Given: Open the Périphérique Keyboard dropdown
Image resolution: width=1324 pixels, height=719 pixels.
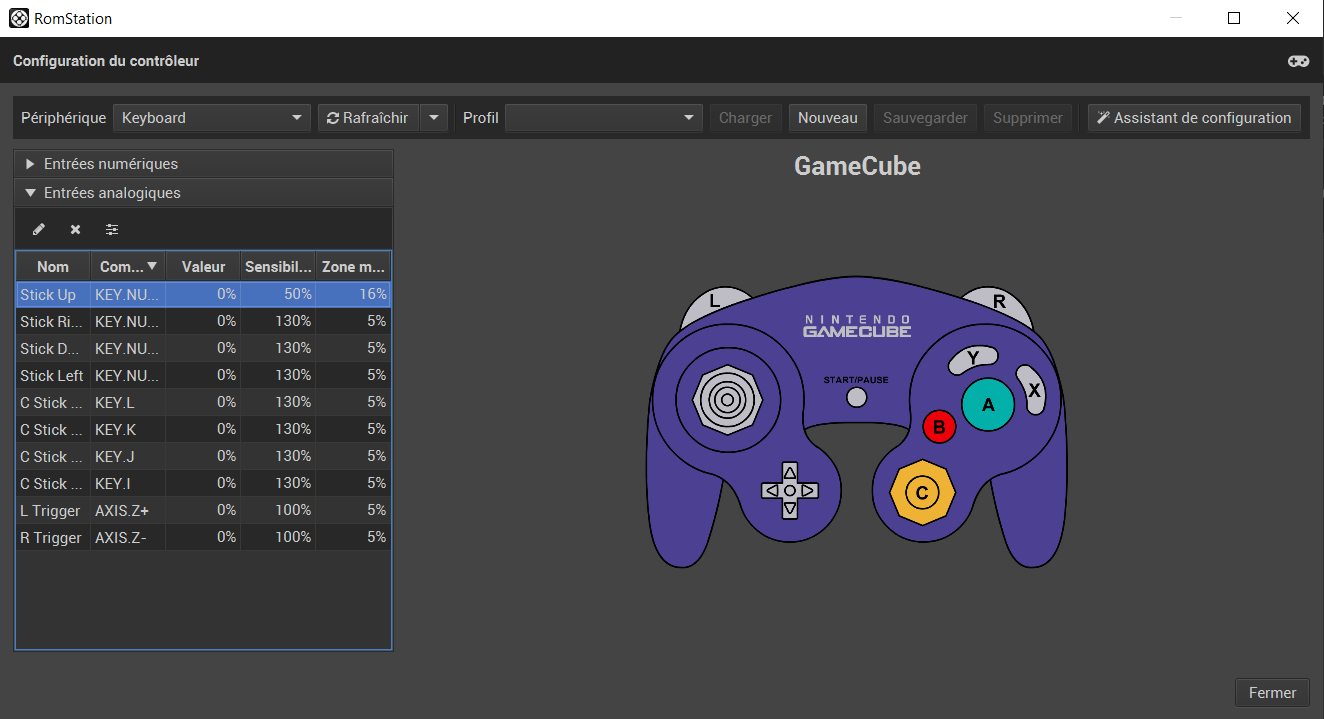Looking at the screenshot, I should [x=211, y=118].
